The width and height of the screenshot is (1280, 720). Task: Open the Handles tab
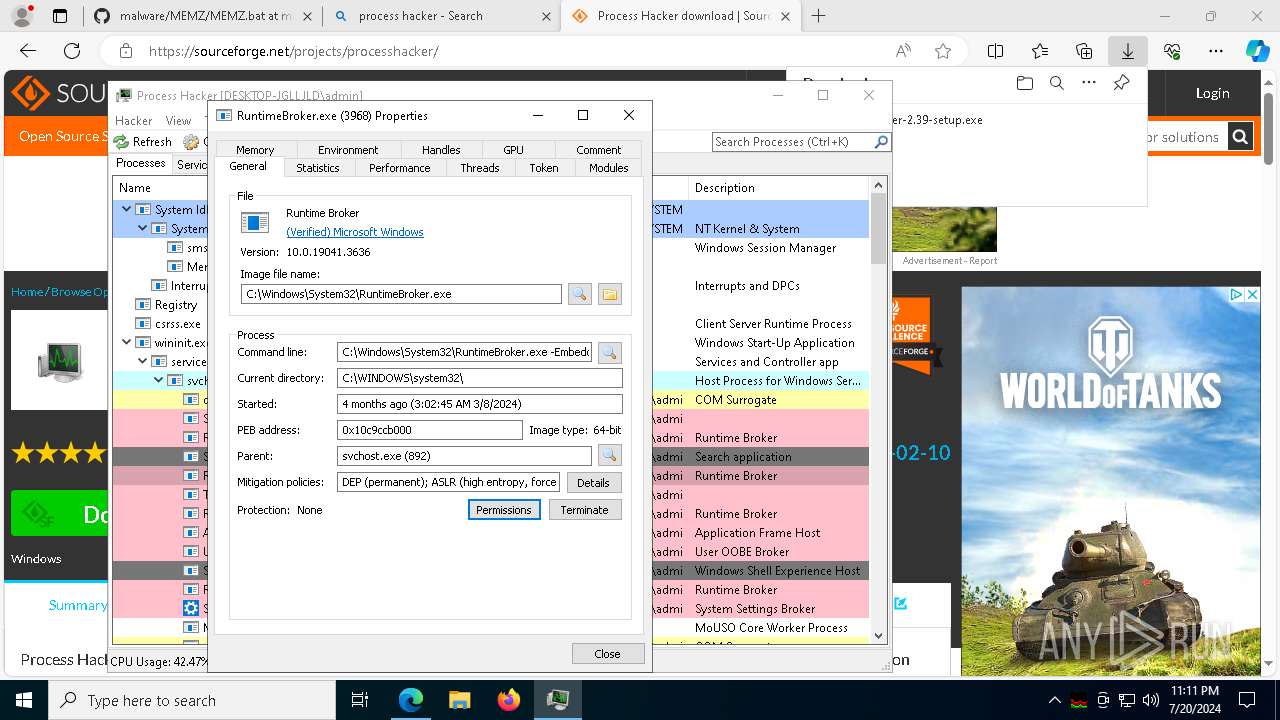pos(441,150)
